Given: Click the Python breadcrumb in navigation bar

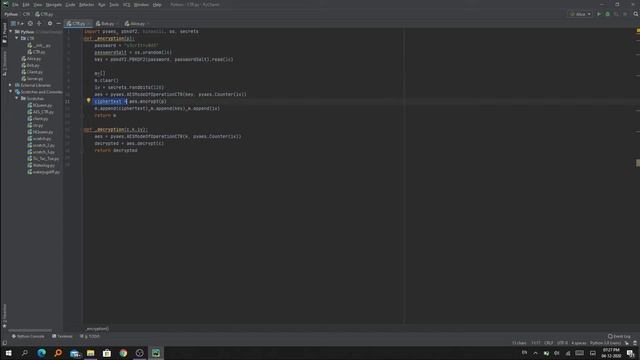Looking at the screenshot, I should (11, 14).
